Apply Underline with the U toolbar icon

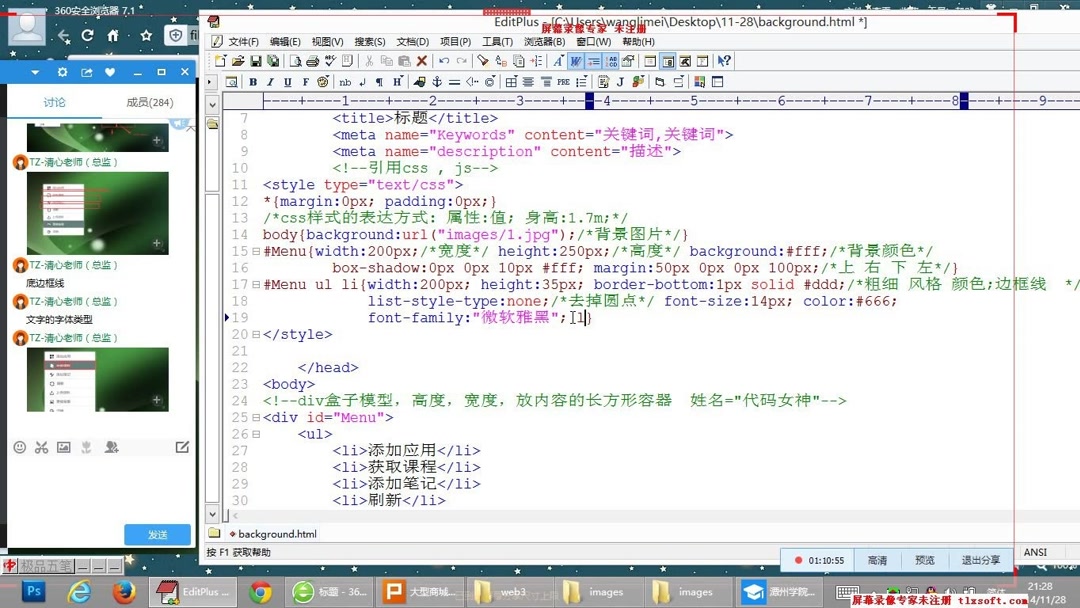coord(288,82)
